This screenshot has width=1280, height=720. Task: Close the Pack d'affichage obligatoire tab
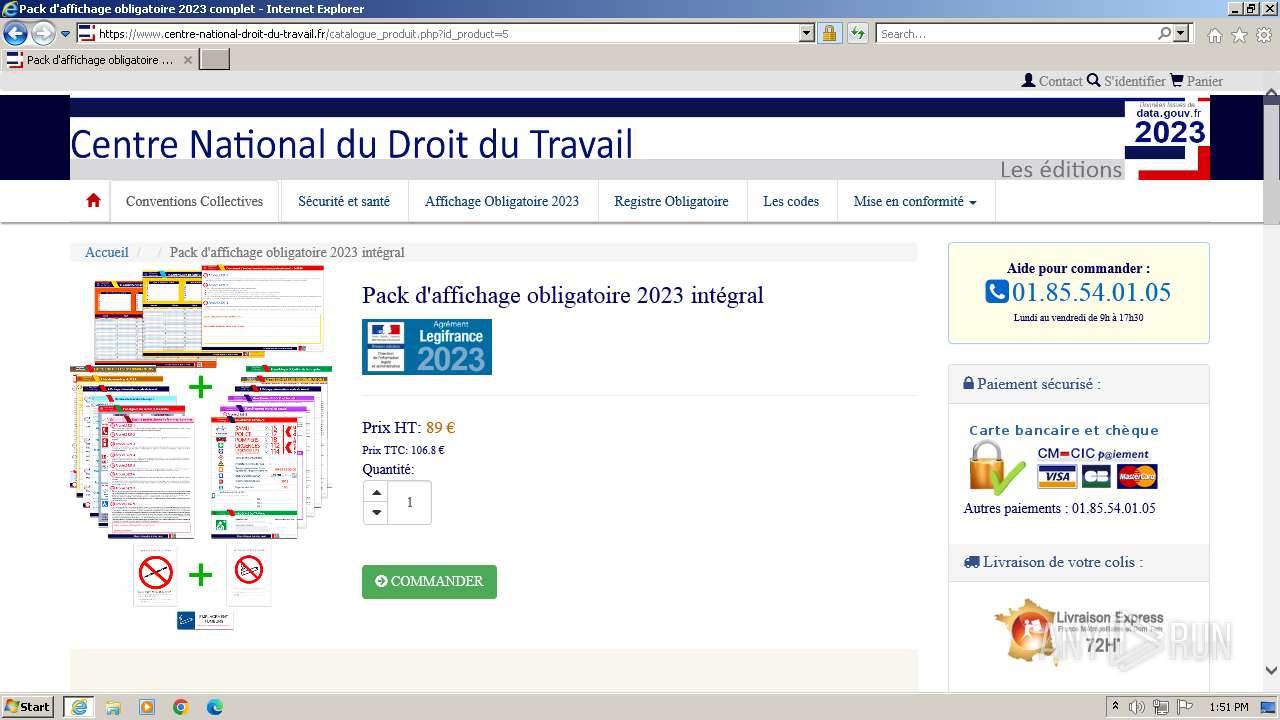(x=187, y=60)
